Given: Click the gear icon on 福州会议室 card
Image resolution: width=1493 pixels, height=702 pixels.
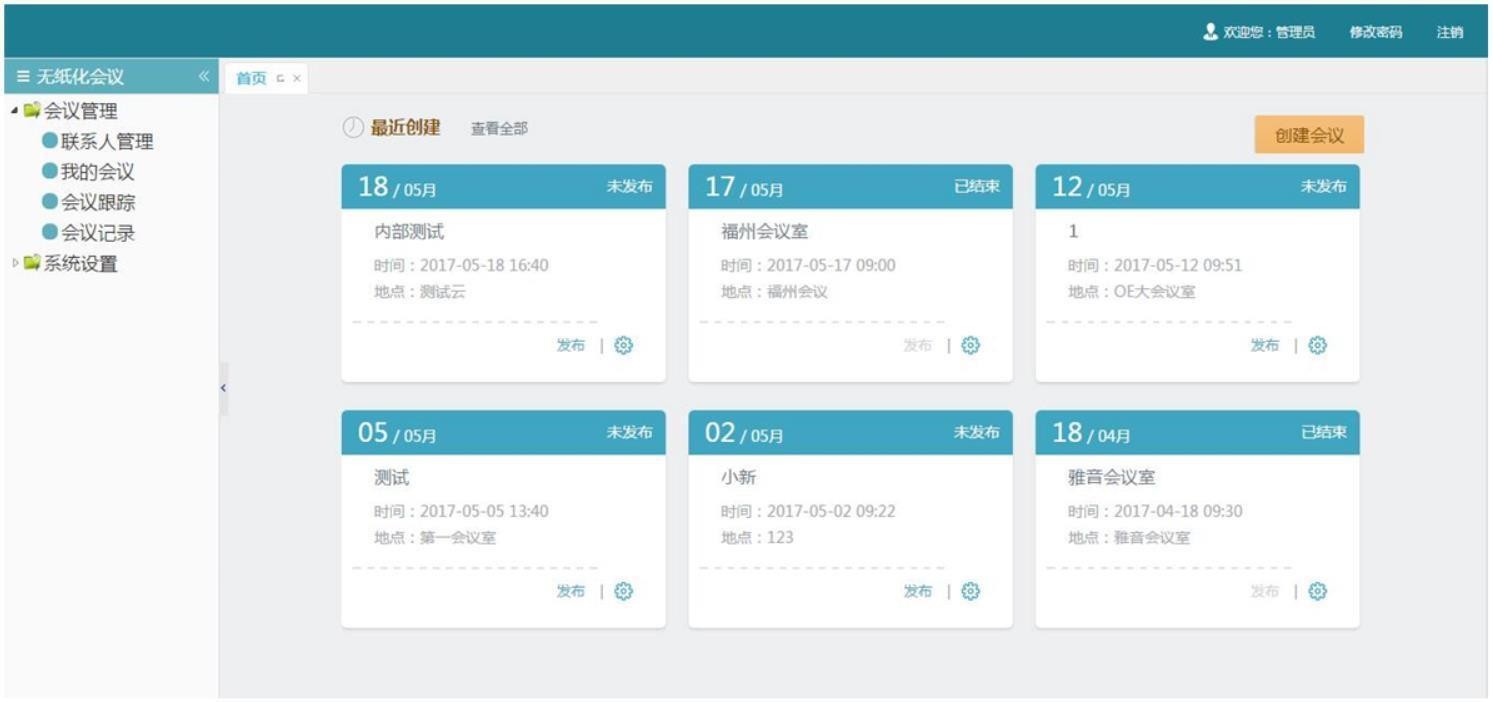Looking at the screenshot, I should [x=969, y=345].
